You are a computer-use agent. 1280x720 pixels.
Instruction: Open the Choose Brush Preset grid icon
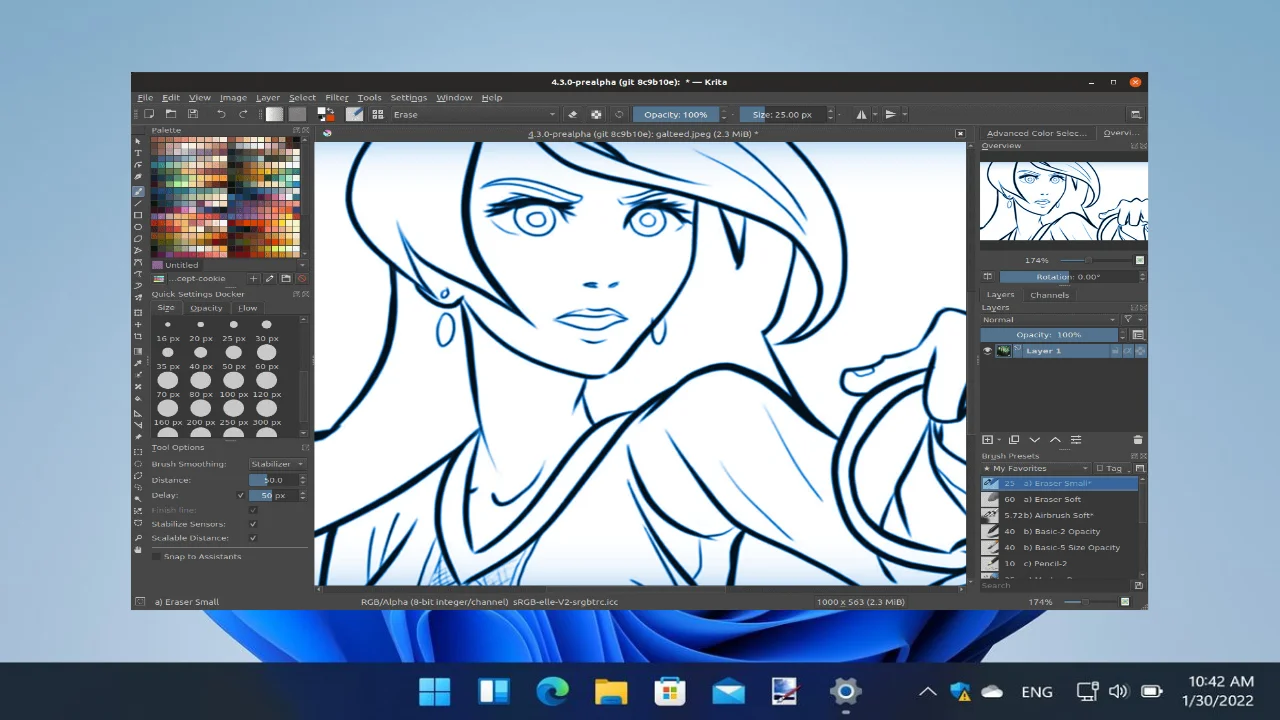(x=378, y=114)
